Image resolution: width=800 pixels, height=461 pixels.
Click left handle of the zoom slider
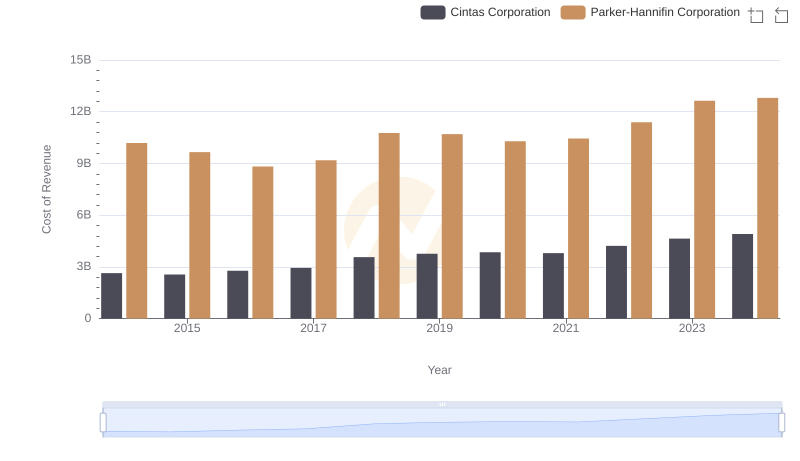pyautogui.click(x=103, y=423)
